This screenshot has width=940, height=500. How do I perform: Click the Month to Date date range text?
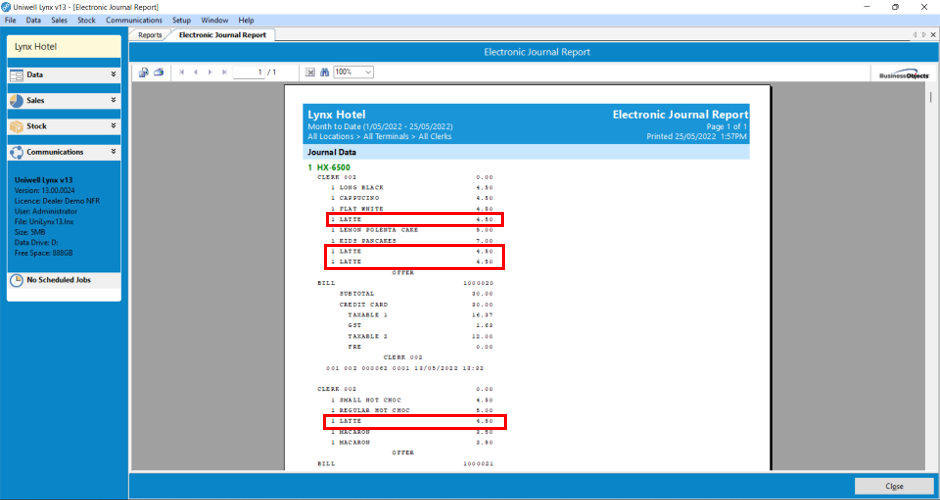[x=380, y=126]
